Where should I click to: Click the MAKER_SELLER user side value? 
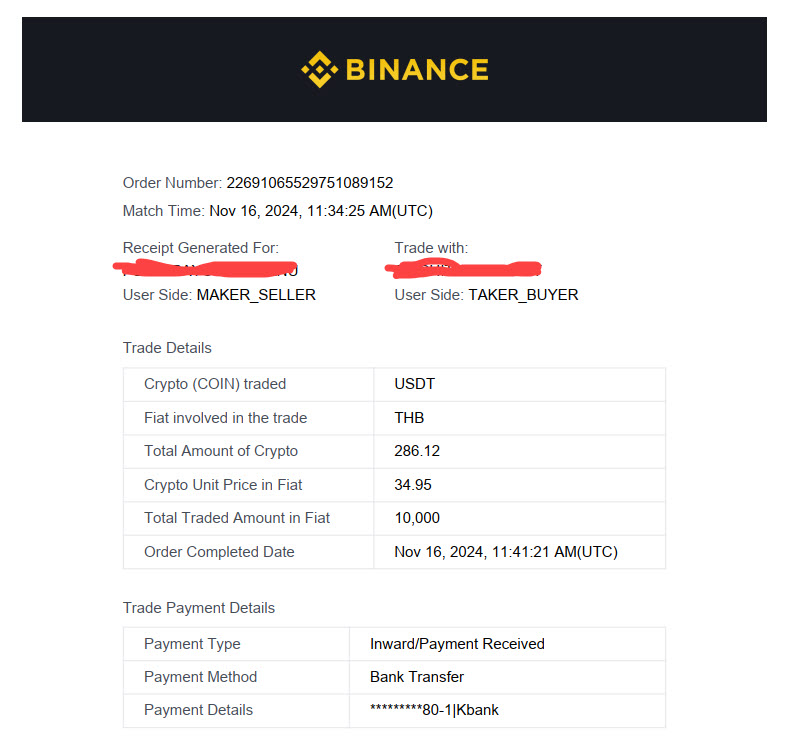coord(256,295)
